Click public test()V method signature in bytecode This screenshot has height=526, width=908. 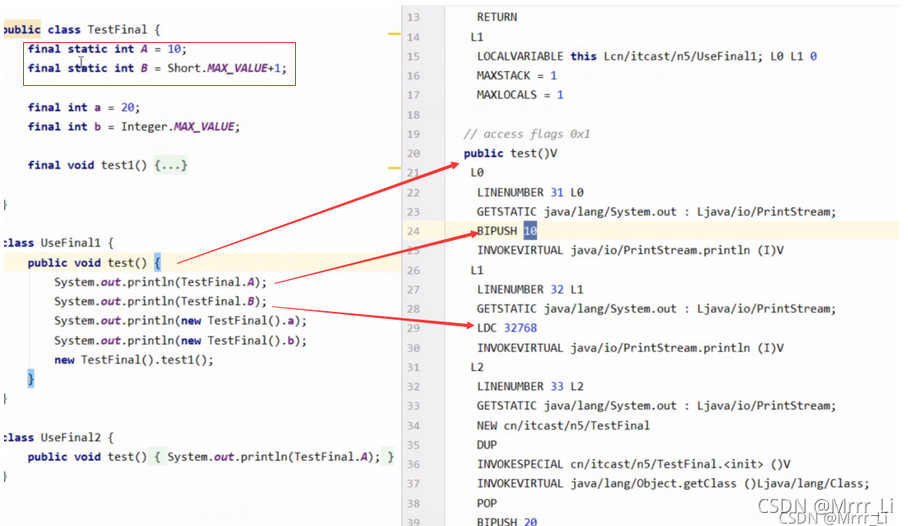tap(510, 154)
